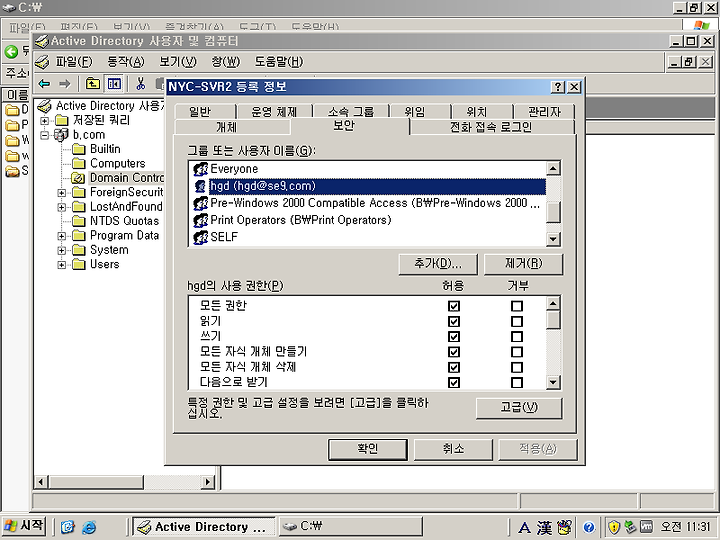The height and width of the screenshot is (540, 720).
Task: Switch to C:\ taskbar window button
Action: 350,527
